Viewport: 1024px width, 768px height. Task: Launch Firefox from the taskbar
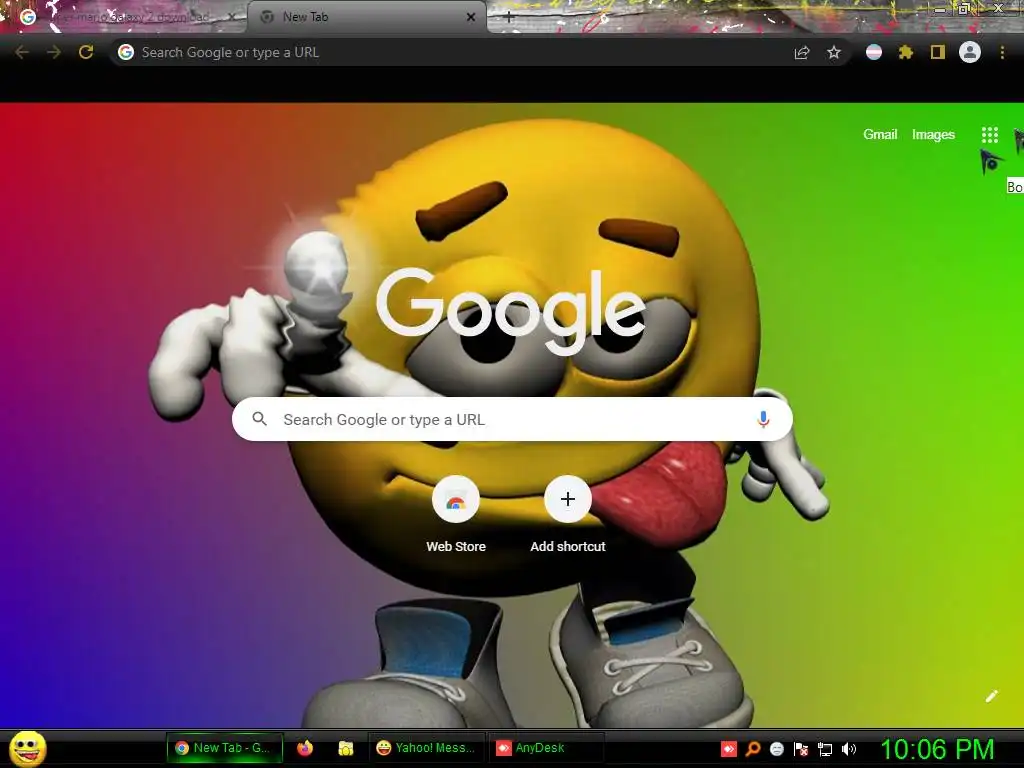point(304,748)
